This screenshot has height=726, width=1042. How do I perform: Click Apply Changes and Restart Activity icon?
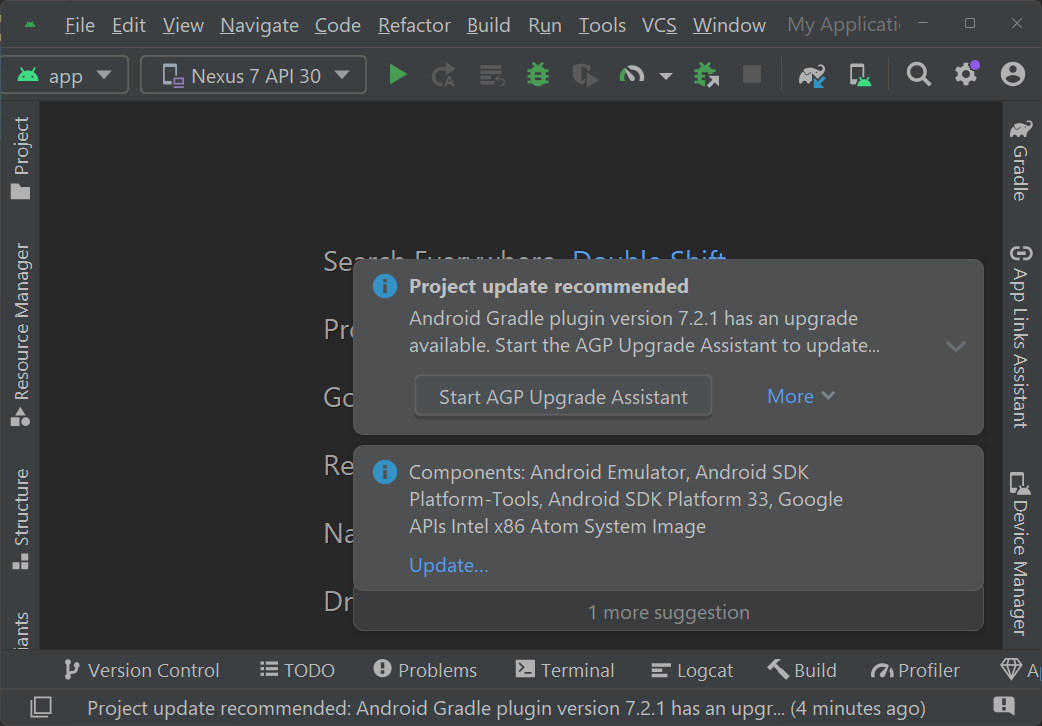(443, 74)
